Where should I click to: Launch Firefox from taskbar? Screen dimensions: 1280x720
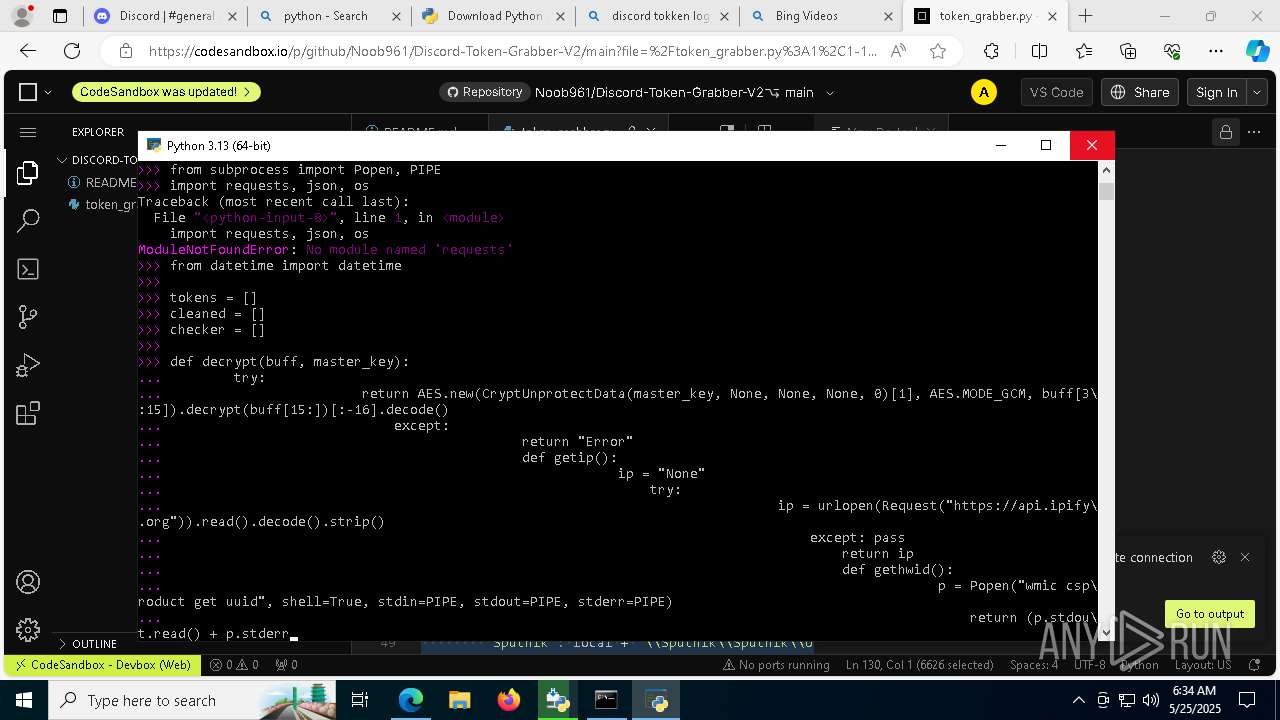click(x=509, y=700)
